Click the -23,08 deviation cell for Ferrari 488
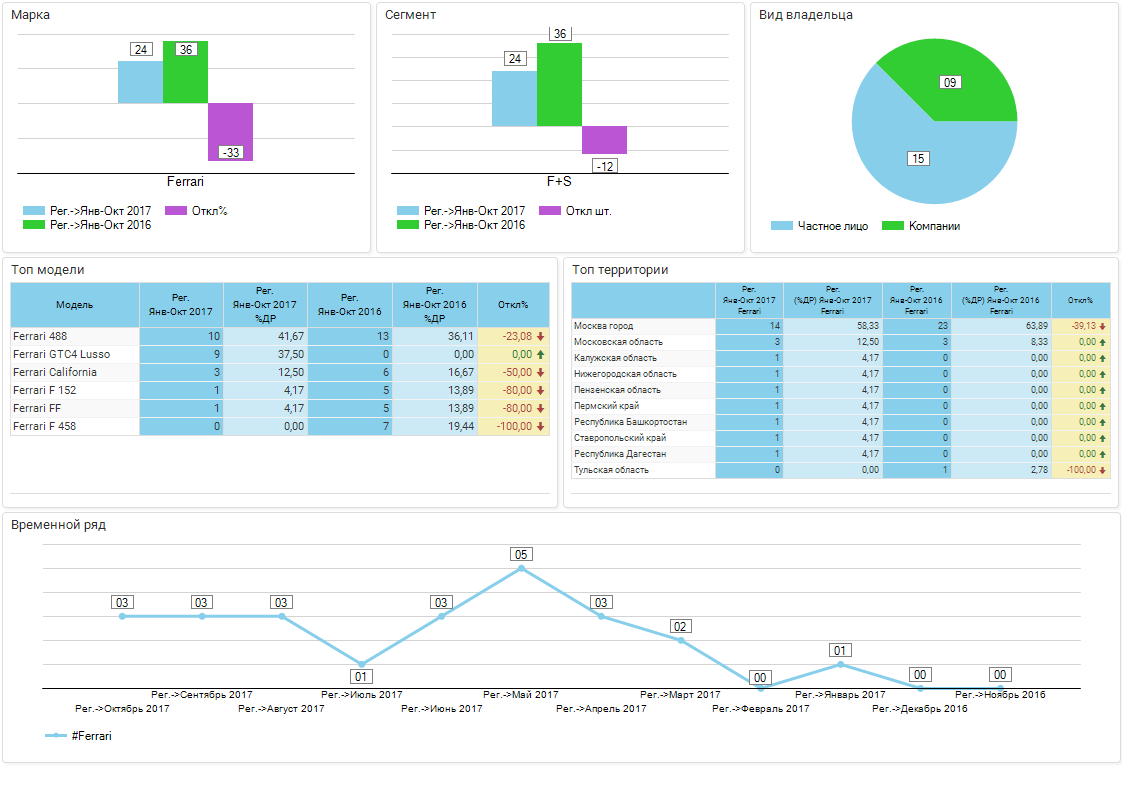1122x793 pixels. coord(514,336)
